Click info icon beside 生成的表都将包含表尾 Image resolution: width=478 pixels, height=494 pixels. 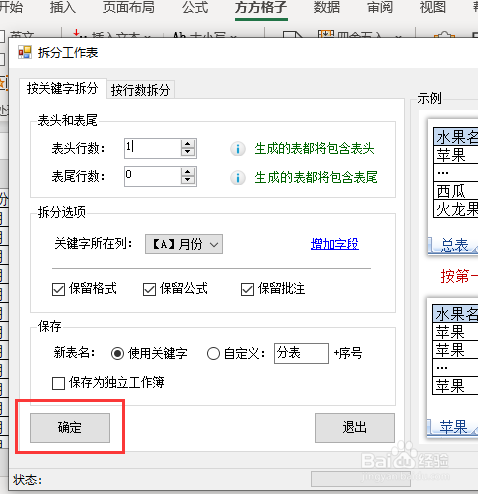238,178
